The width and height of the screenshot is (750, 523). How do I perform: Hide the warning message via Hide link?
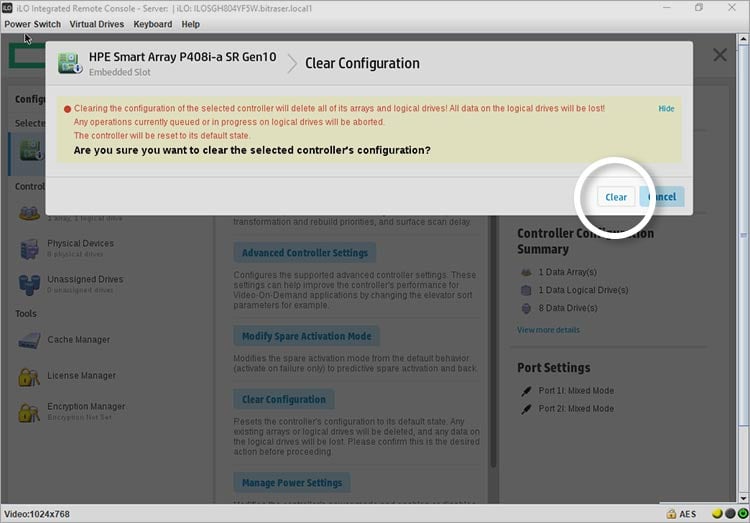(x=666, y=109)
